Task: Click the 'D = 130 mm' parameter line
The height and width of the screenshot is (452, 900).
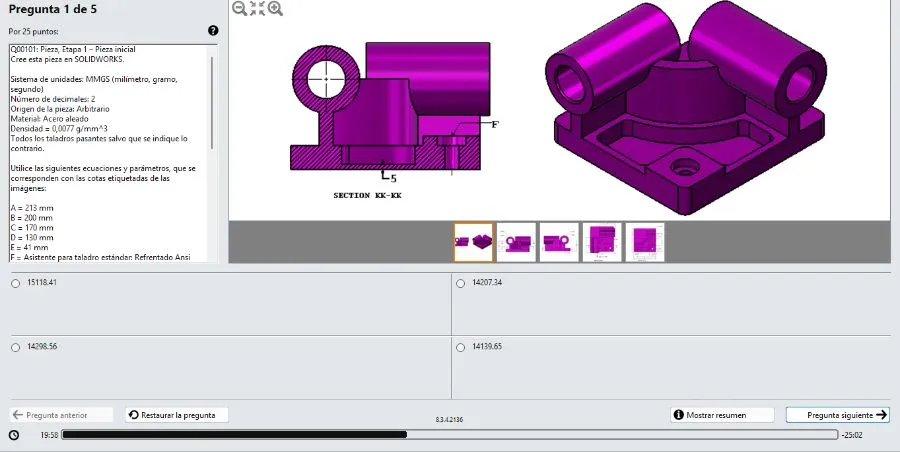Action: pyautogui.click(x=32, y=237)
